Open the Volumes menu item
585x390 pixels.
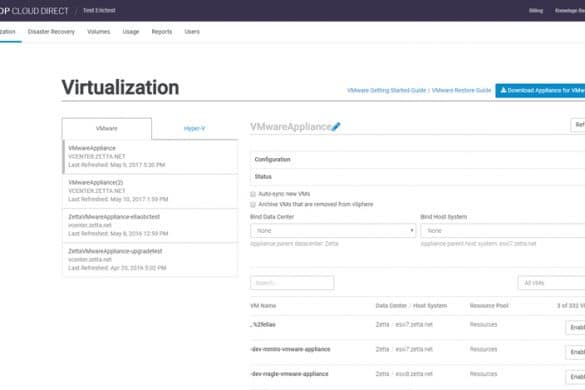pos(98,32)
